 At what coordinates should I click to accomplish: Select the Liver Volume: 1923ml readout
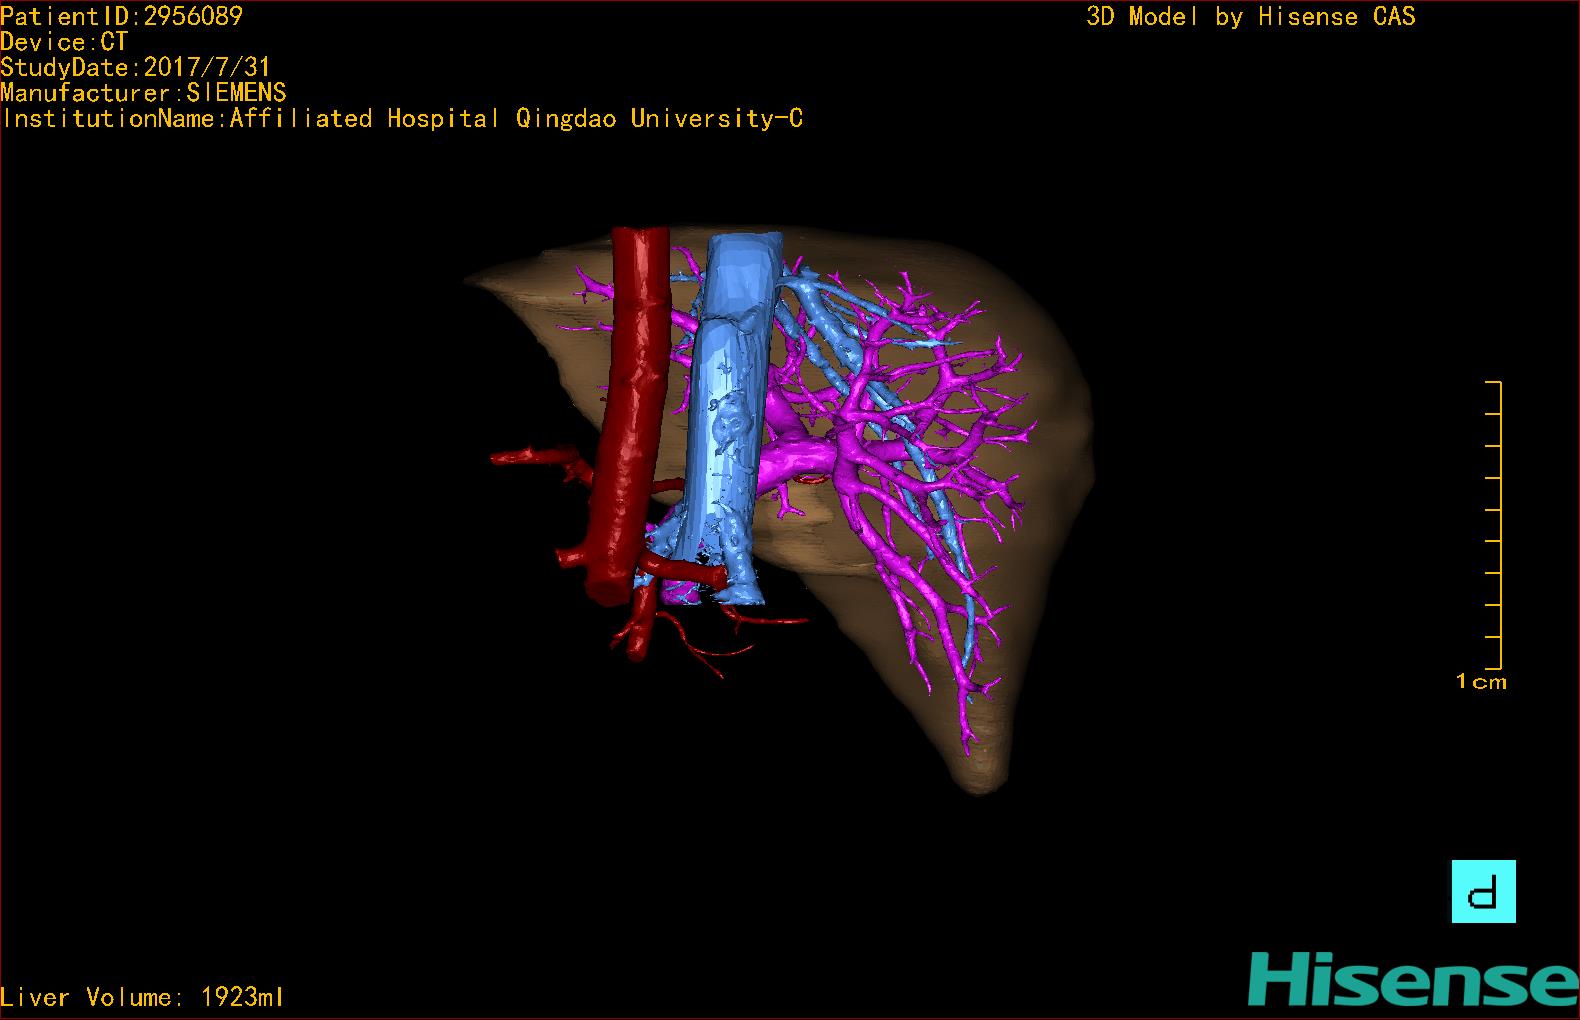[142, 997]
